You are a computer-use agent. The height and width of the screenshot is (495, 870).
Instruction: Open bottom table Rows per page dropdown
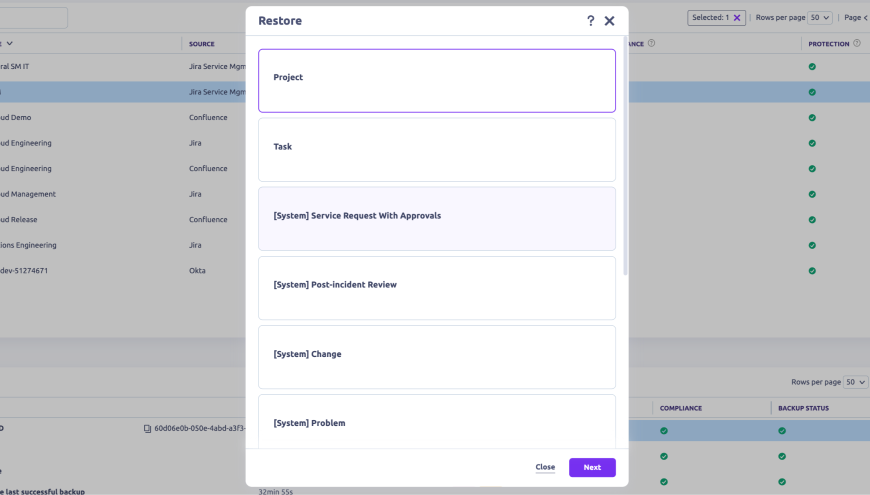tap(856, 382)
